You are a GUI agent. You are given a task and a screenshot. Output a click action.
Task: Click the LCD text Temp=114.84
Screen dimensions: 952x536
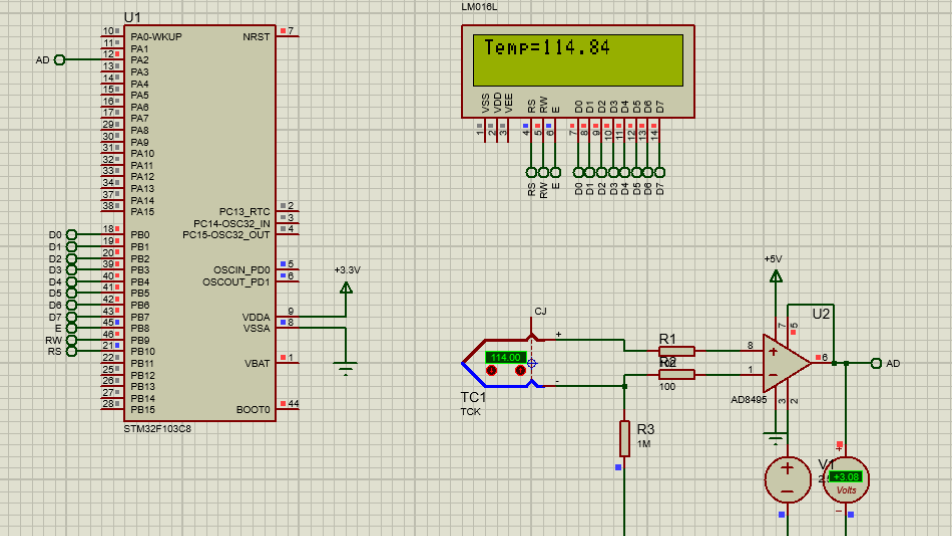[x=546, y=47]
